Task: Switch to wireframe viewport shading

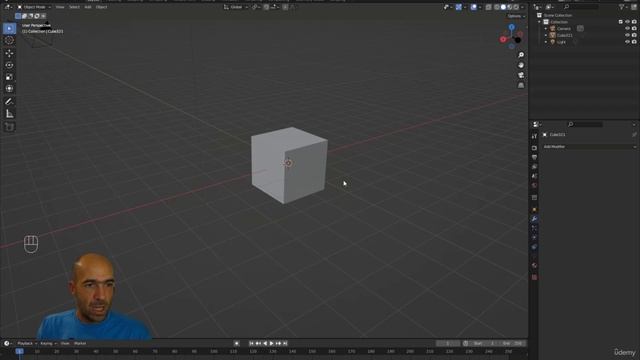Action: pyautogui.click(x=497, y=7)
